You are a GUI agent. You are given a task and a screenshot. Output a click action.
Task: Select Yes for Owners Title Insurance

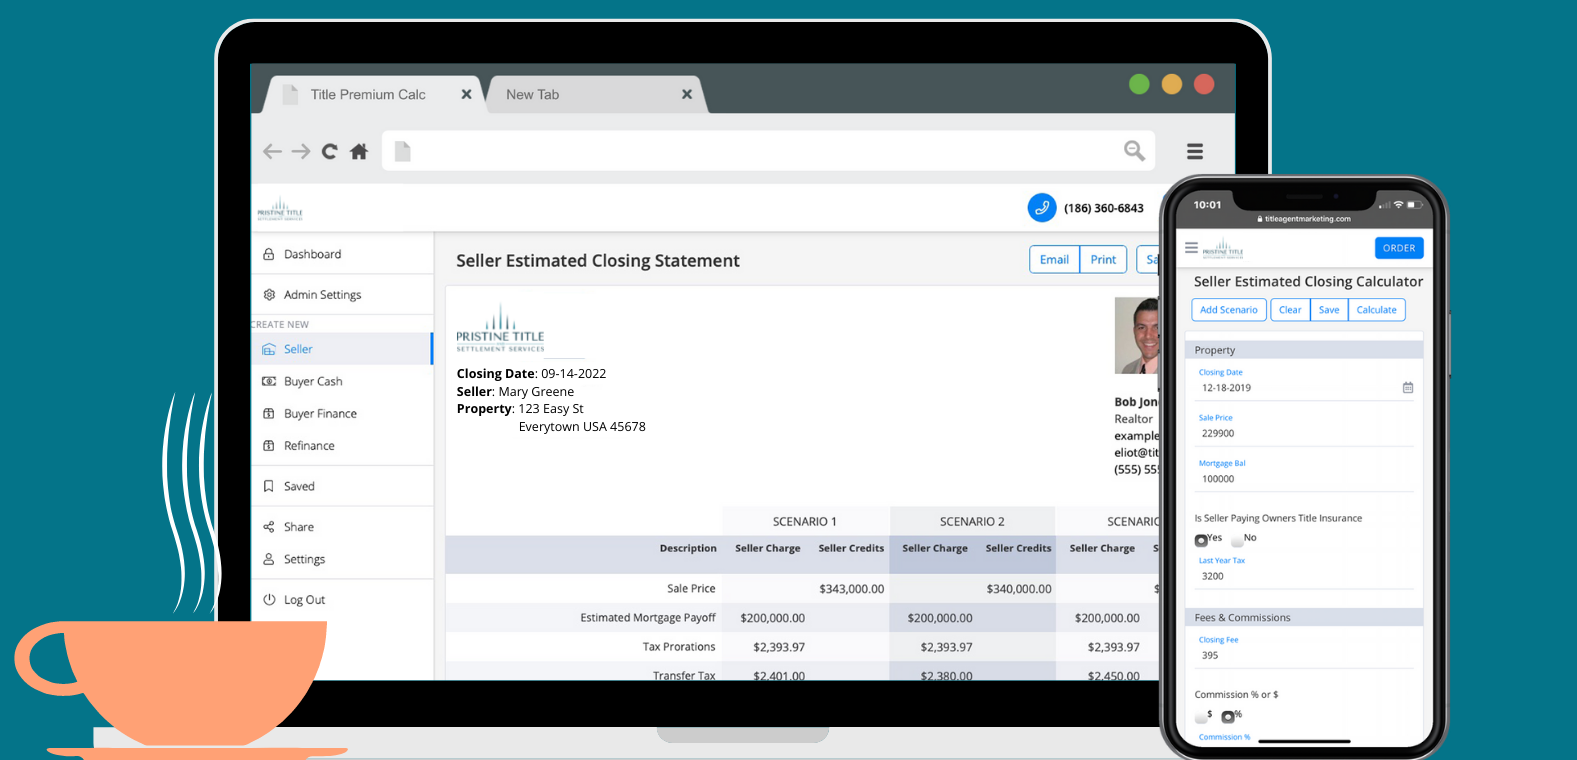[1201, 540]
